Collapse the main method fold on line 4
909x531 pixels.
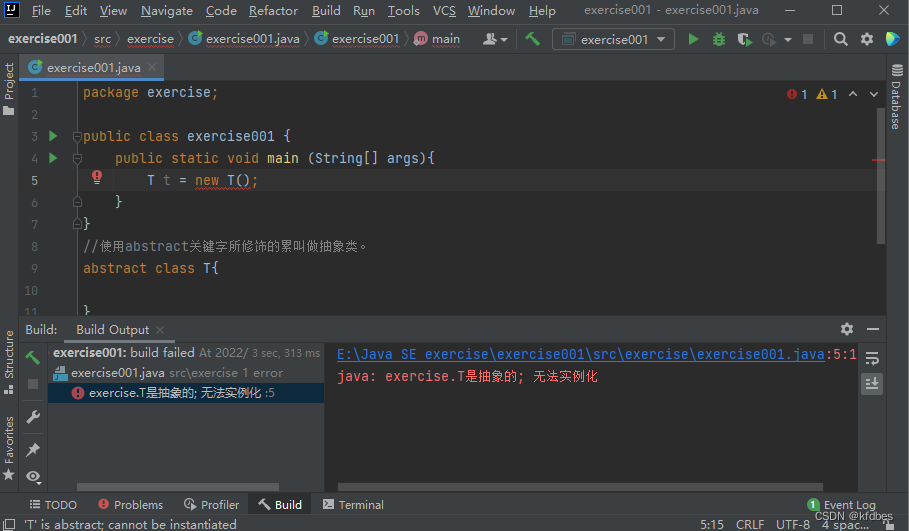coord(75,158)
